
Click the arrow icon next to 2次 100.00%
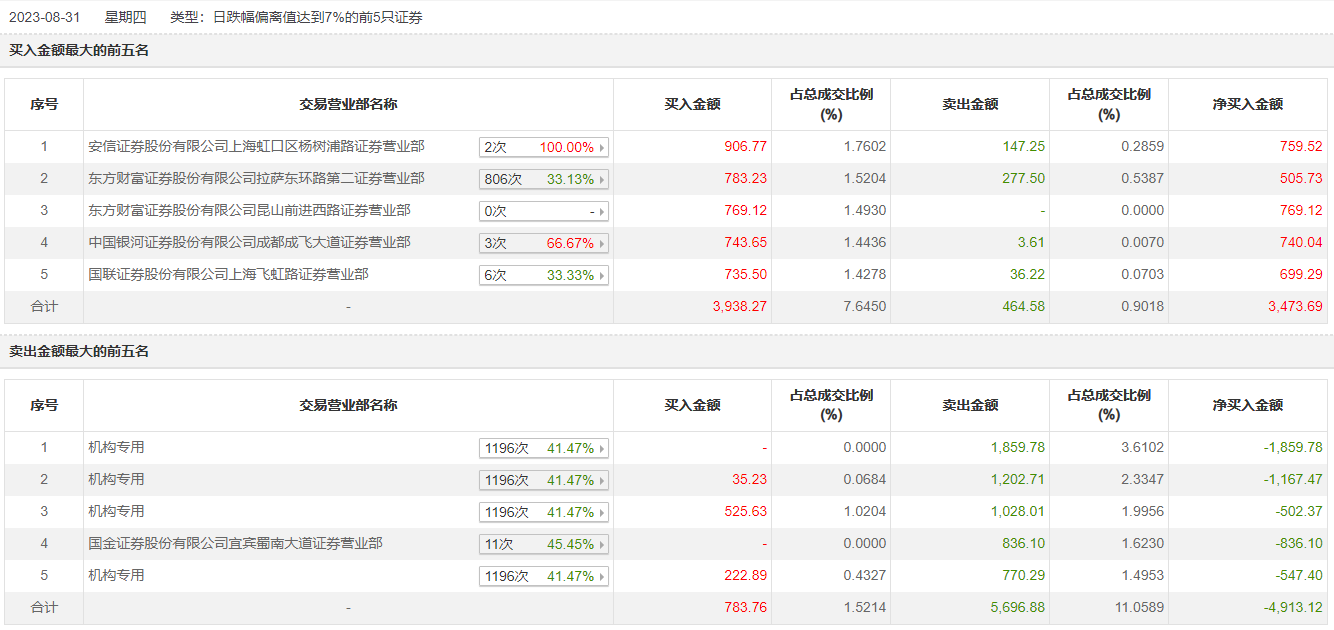(602, 148)
